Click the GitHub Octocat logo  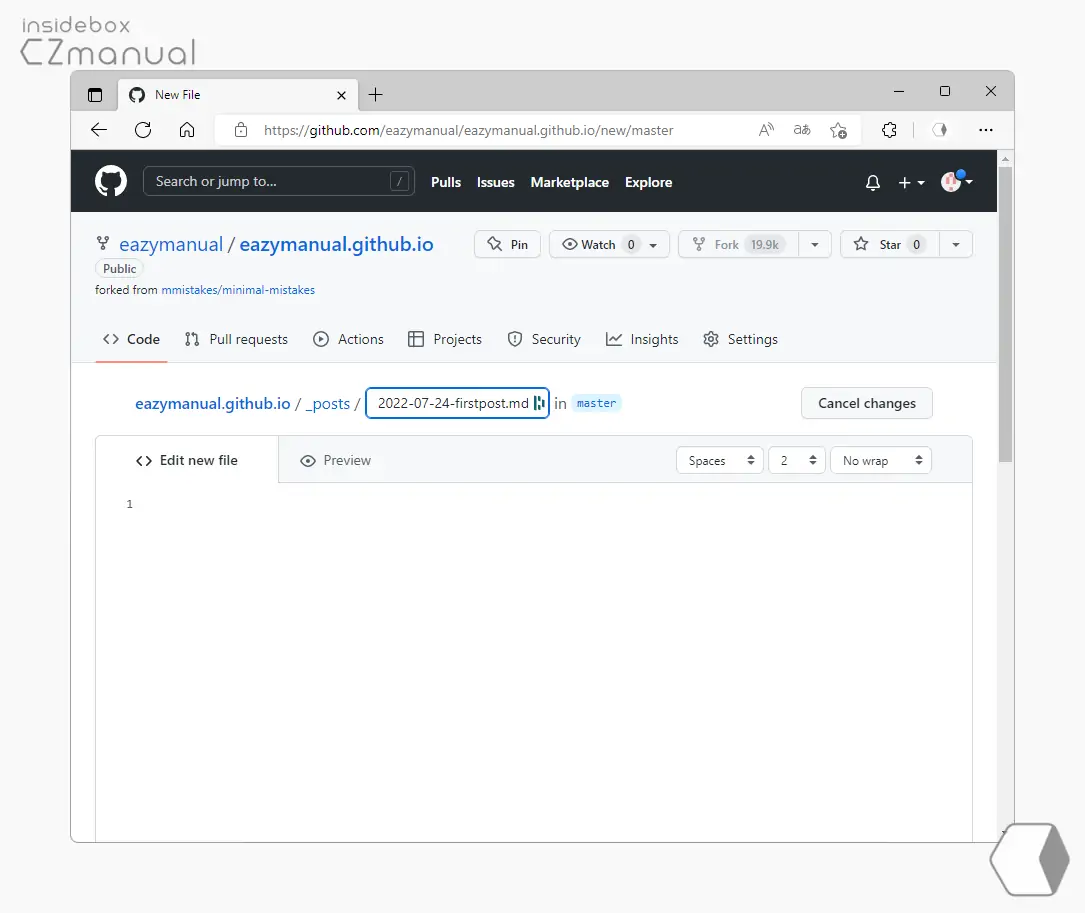click(x=111, y=181)
